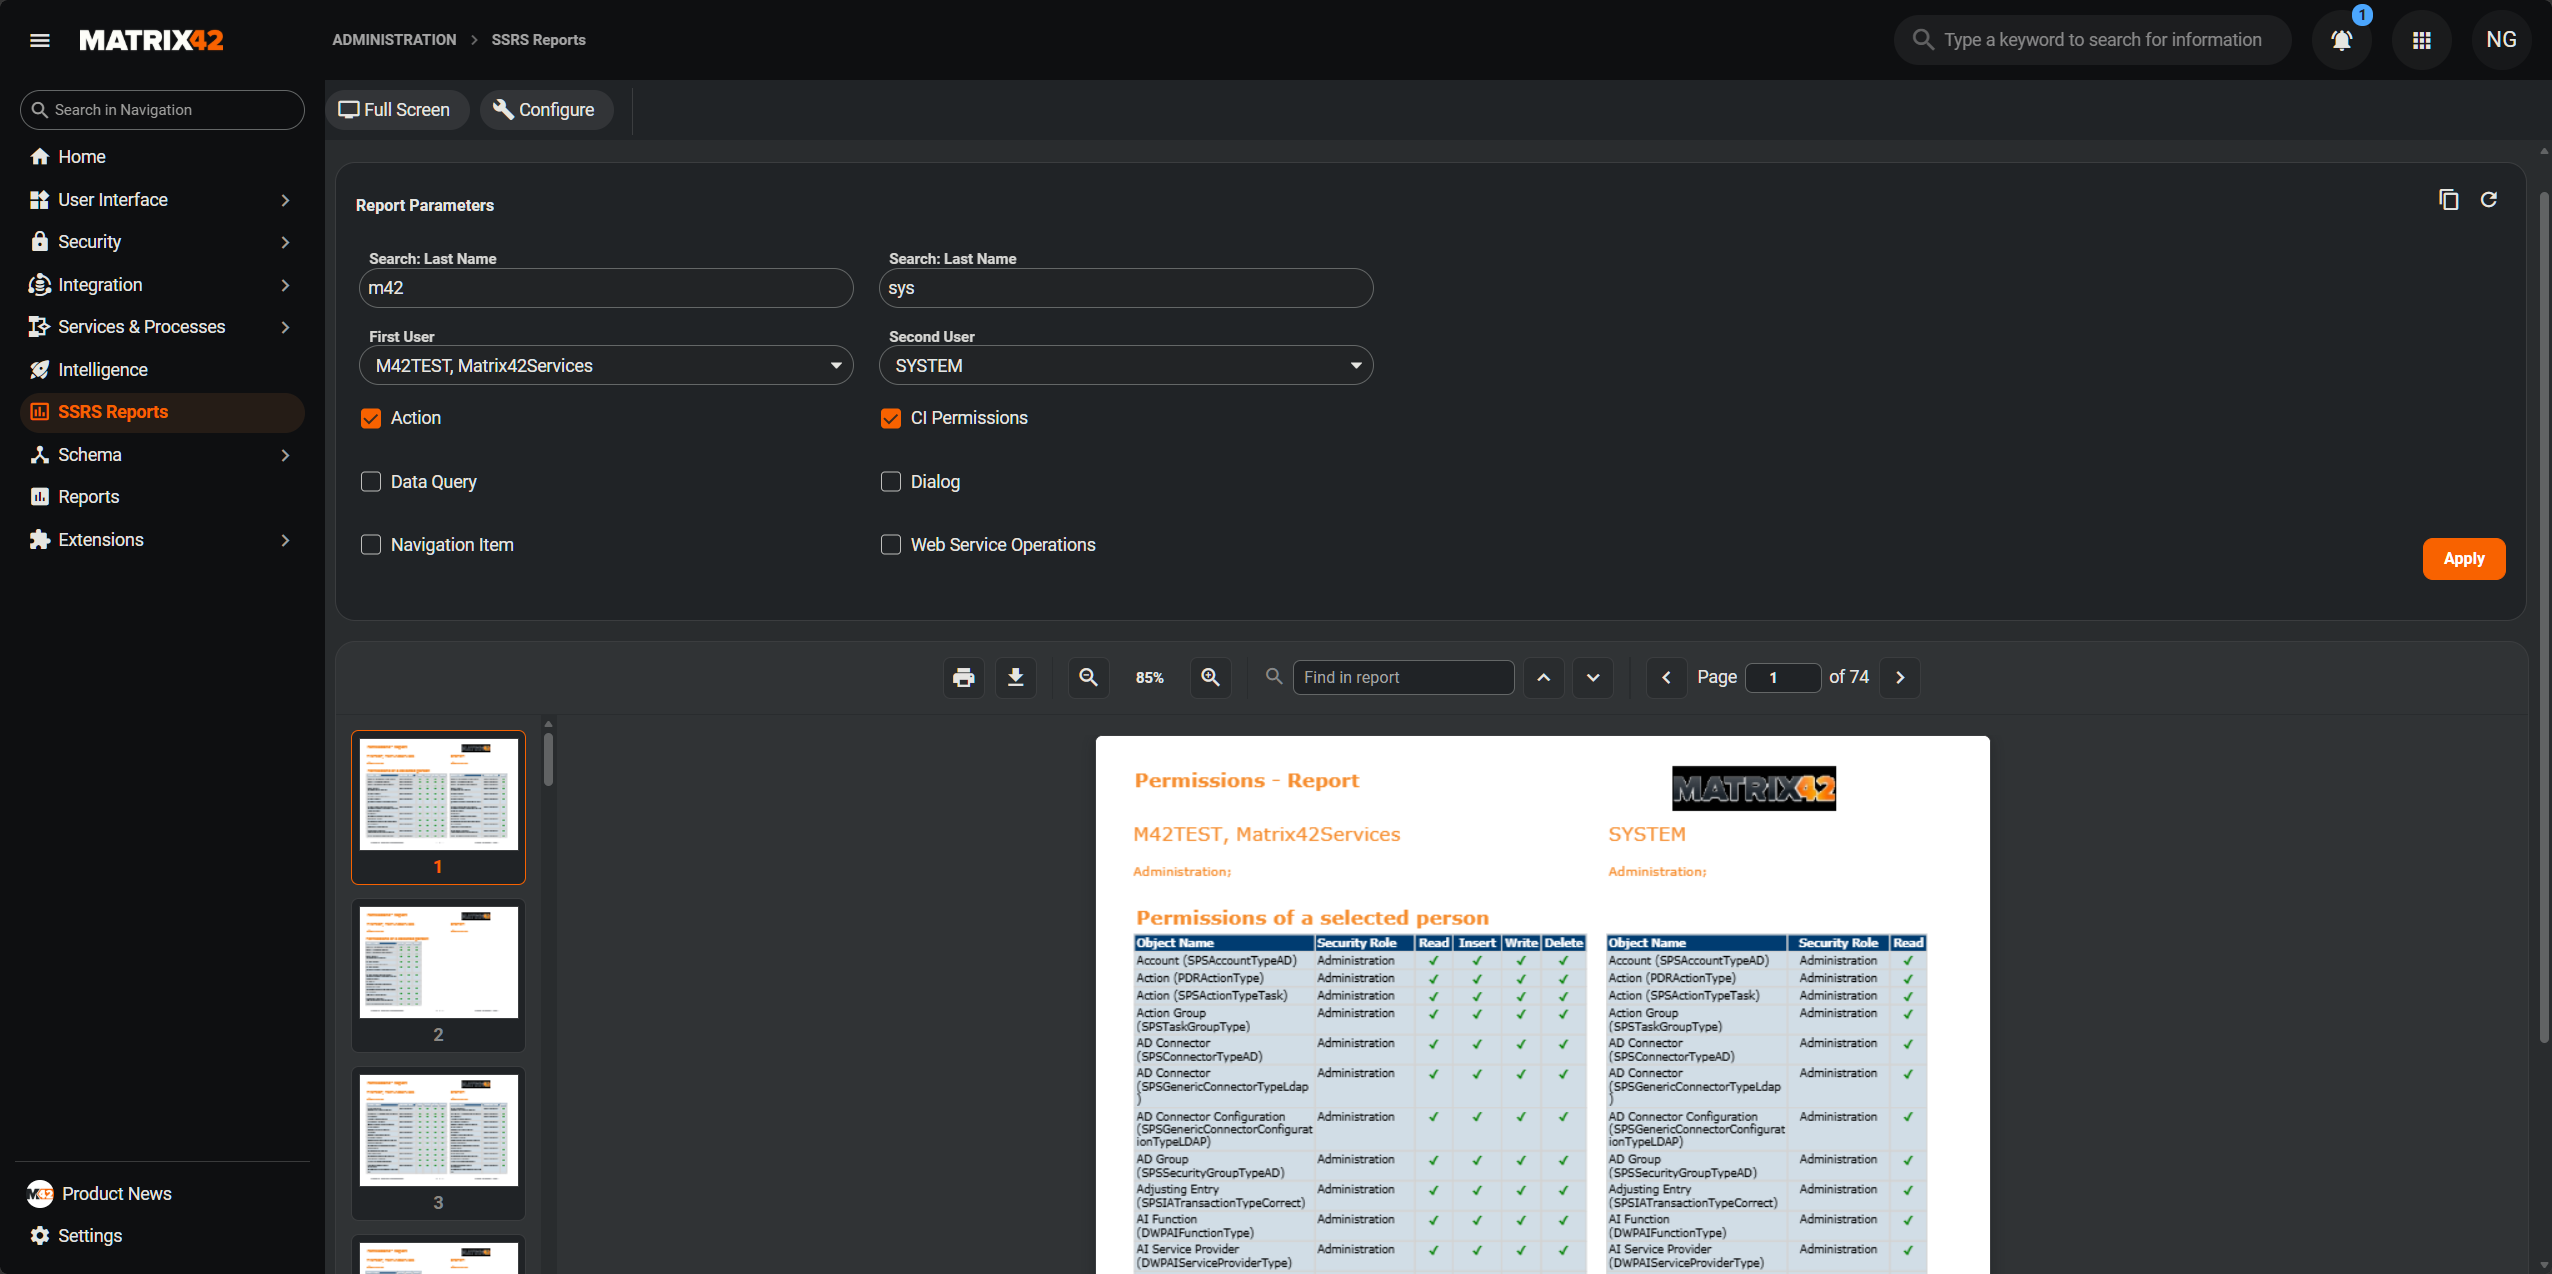Copy report parameters with copy icon
The height and width of the screenshot is (1274, 2552).
(x=2448, y=200)
